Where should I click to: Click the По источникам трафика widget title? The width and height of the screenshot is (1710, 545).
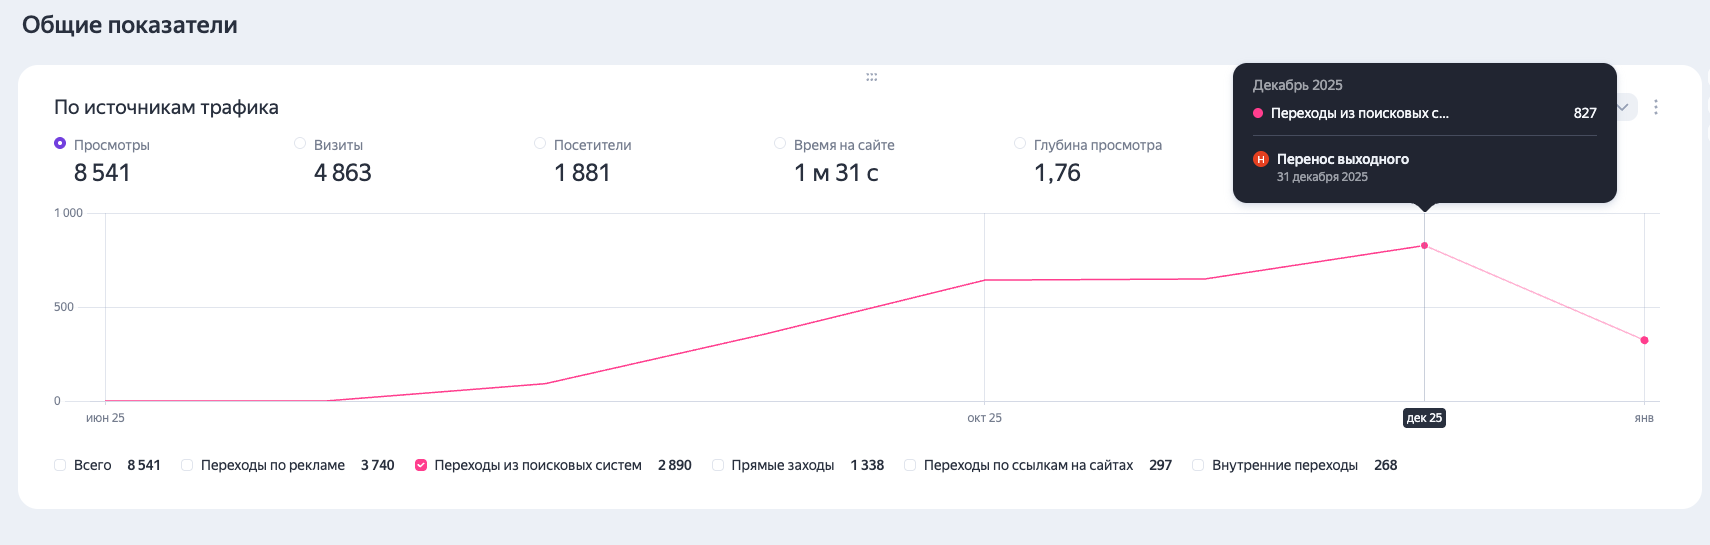pyautogui.click(x=166, y=108)
